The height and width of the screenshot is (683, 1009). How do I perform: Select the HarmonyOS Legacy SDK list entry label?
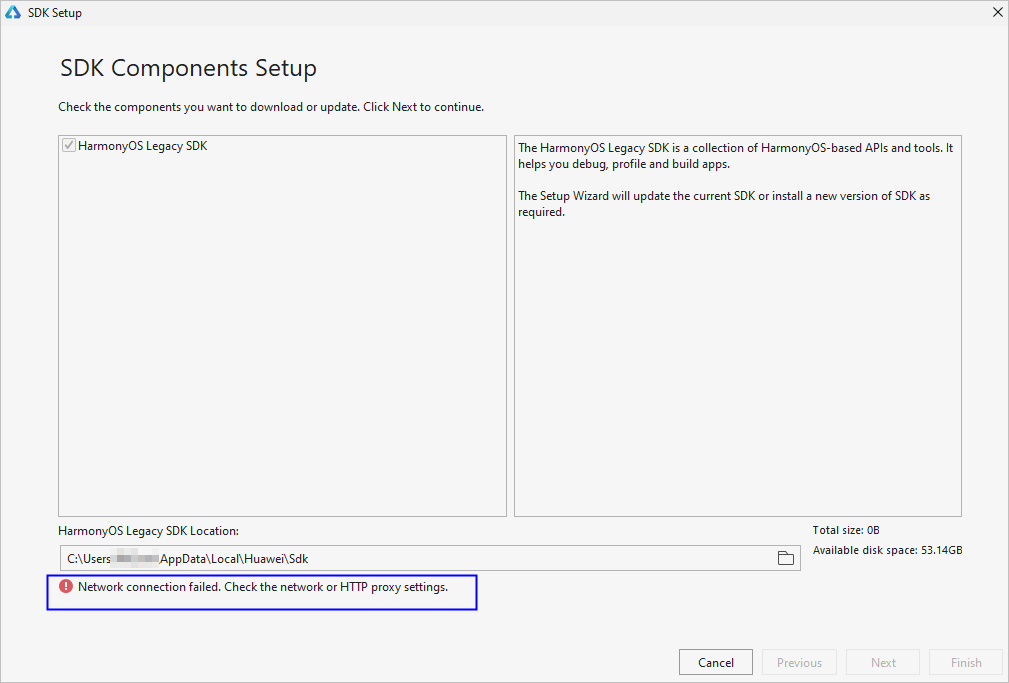pyautogui.click(x=142, y=146)
